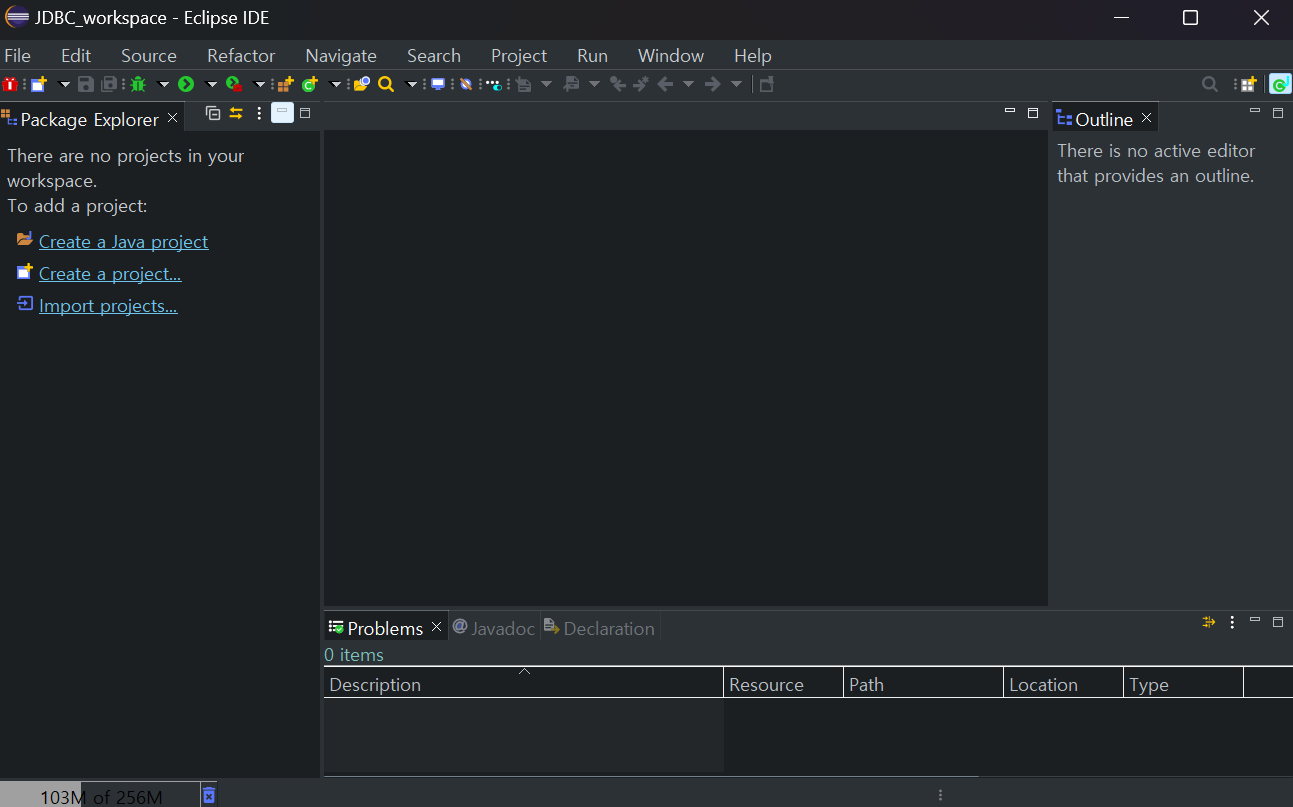This screenshot has height=807, width=1293.
Task: Click the New Java Class icon
Action: (309, 85)
